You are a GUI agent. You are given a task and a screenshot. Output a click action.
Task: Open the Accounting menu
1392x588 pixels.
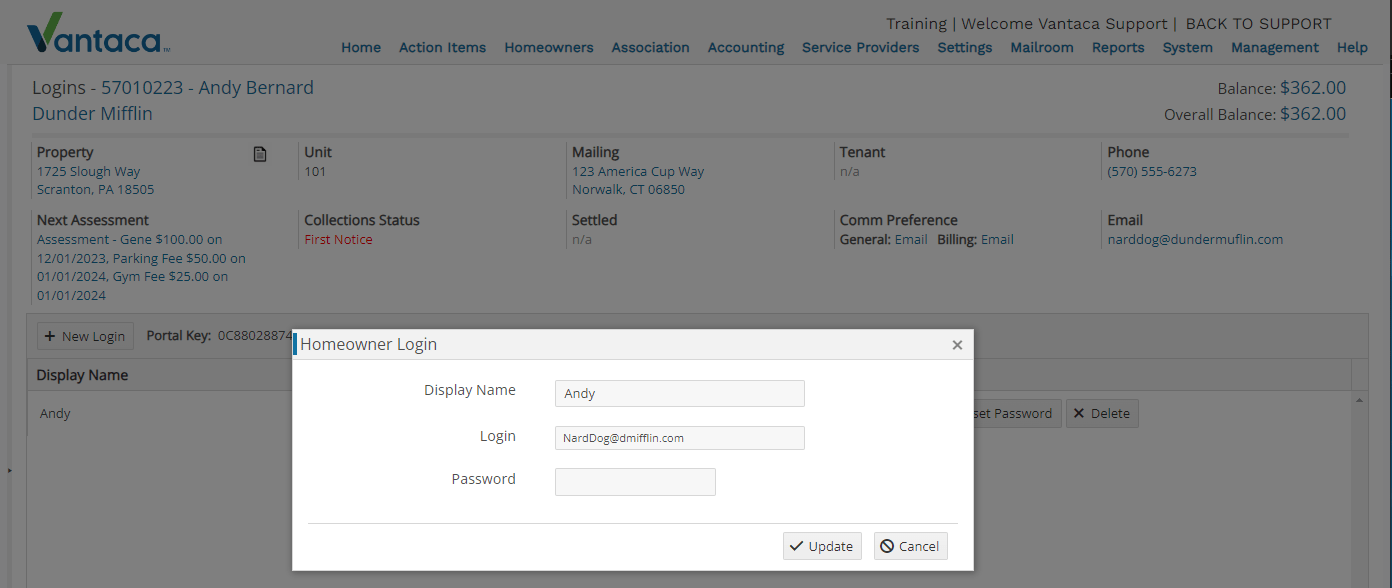[745, 47]
